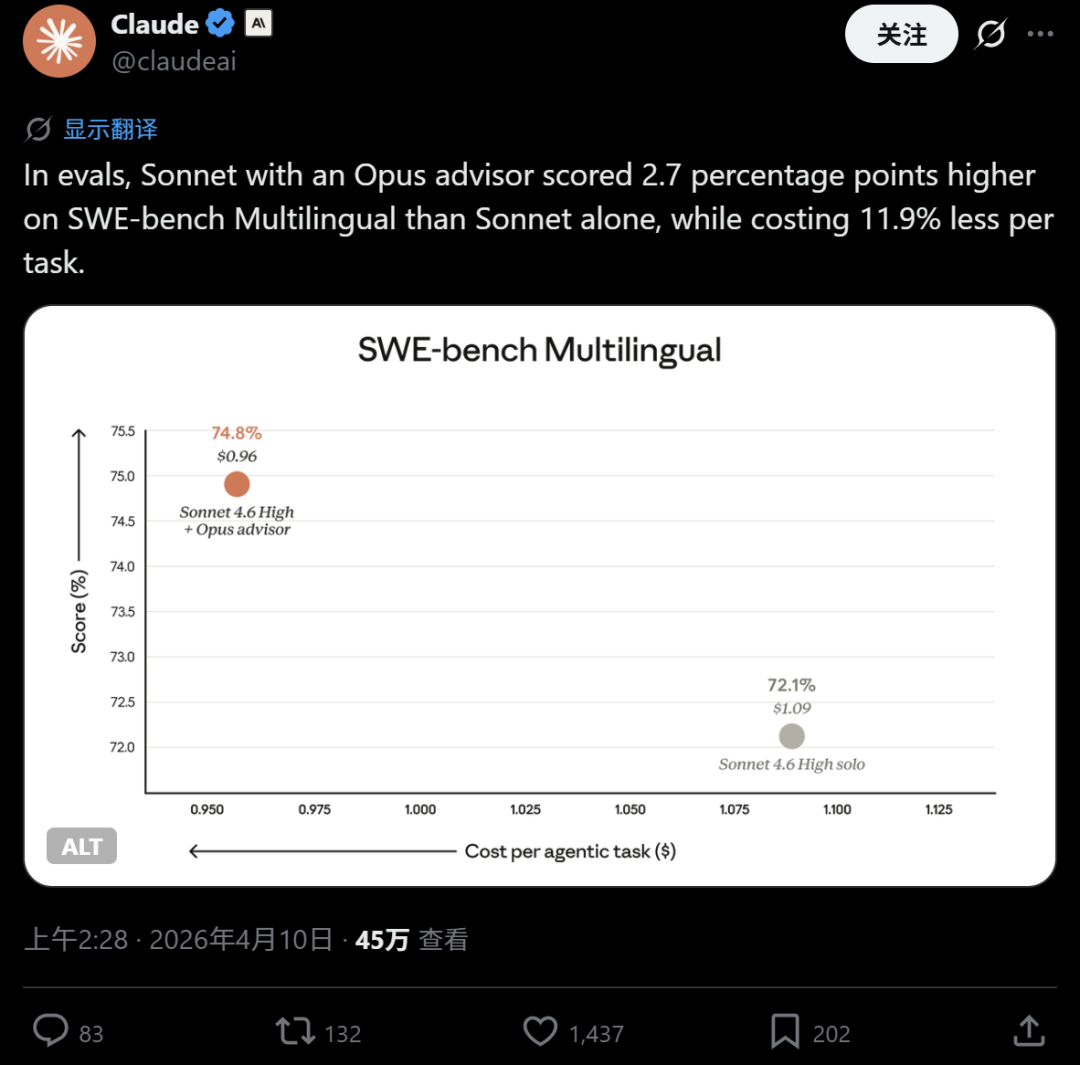The image size is (1080, 1065).
Task: Open the ALT image description badge
Action: tap(82, 846)
